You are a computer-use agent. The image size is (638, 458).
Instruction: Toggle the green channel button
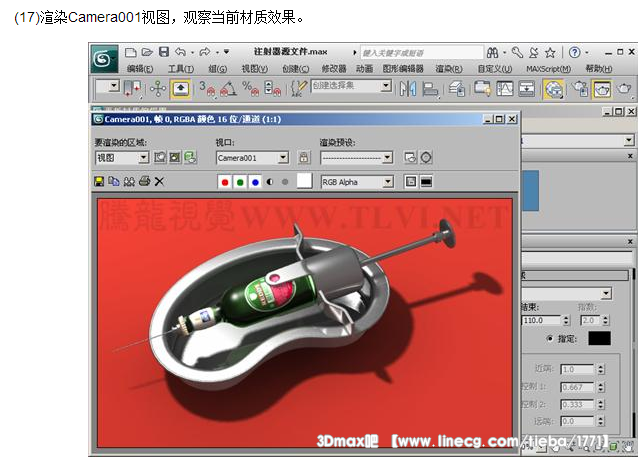pyautogui.click(x=240, y=182)
